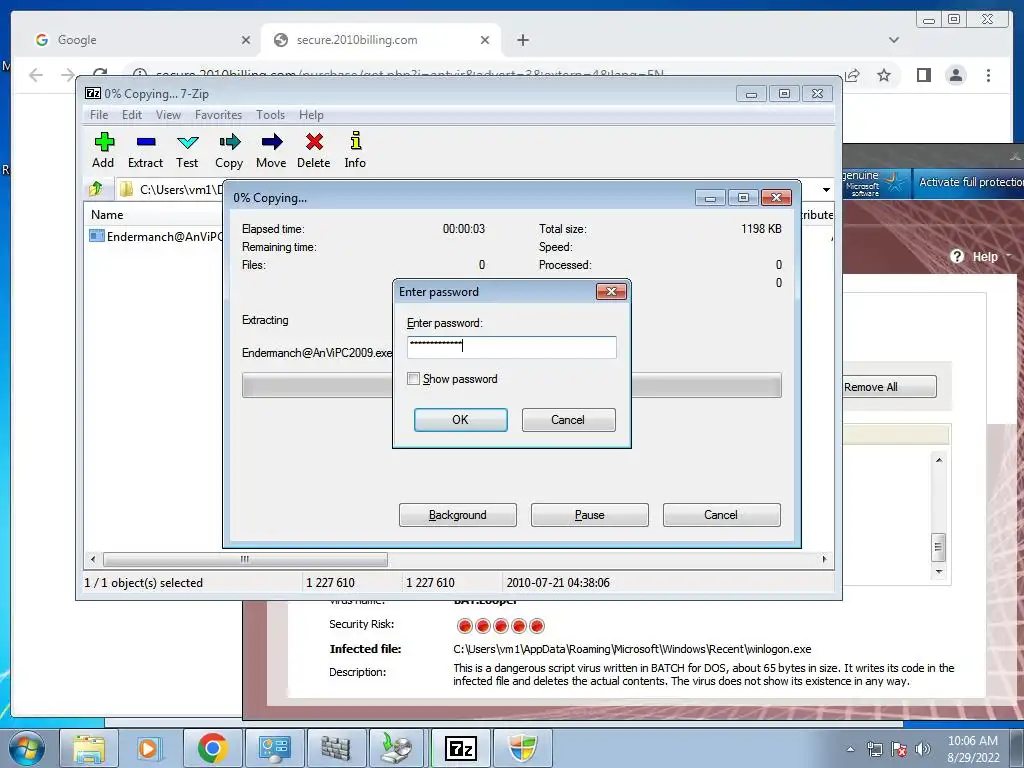The width and height of the screenshot is (1024, 768).
Task: Close the Enter password dialog
Action: pyautogui.click(x=611, y=291)
